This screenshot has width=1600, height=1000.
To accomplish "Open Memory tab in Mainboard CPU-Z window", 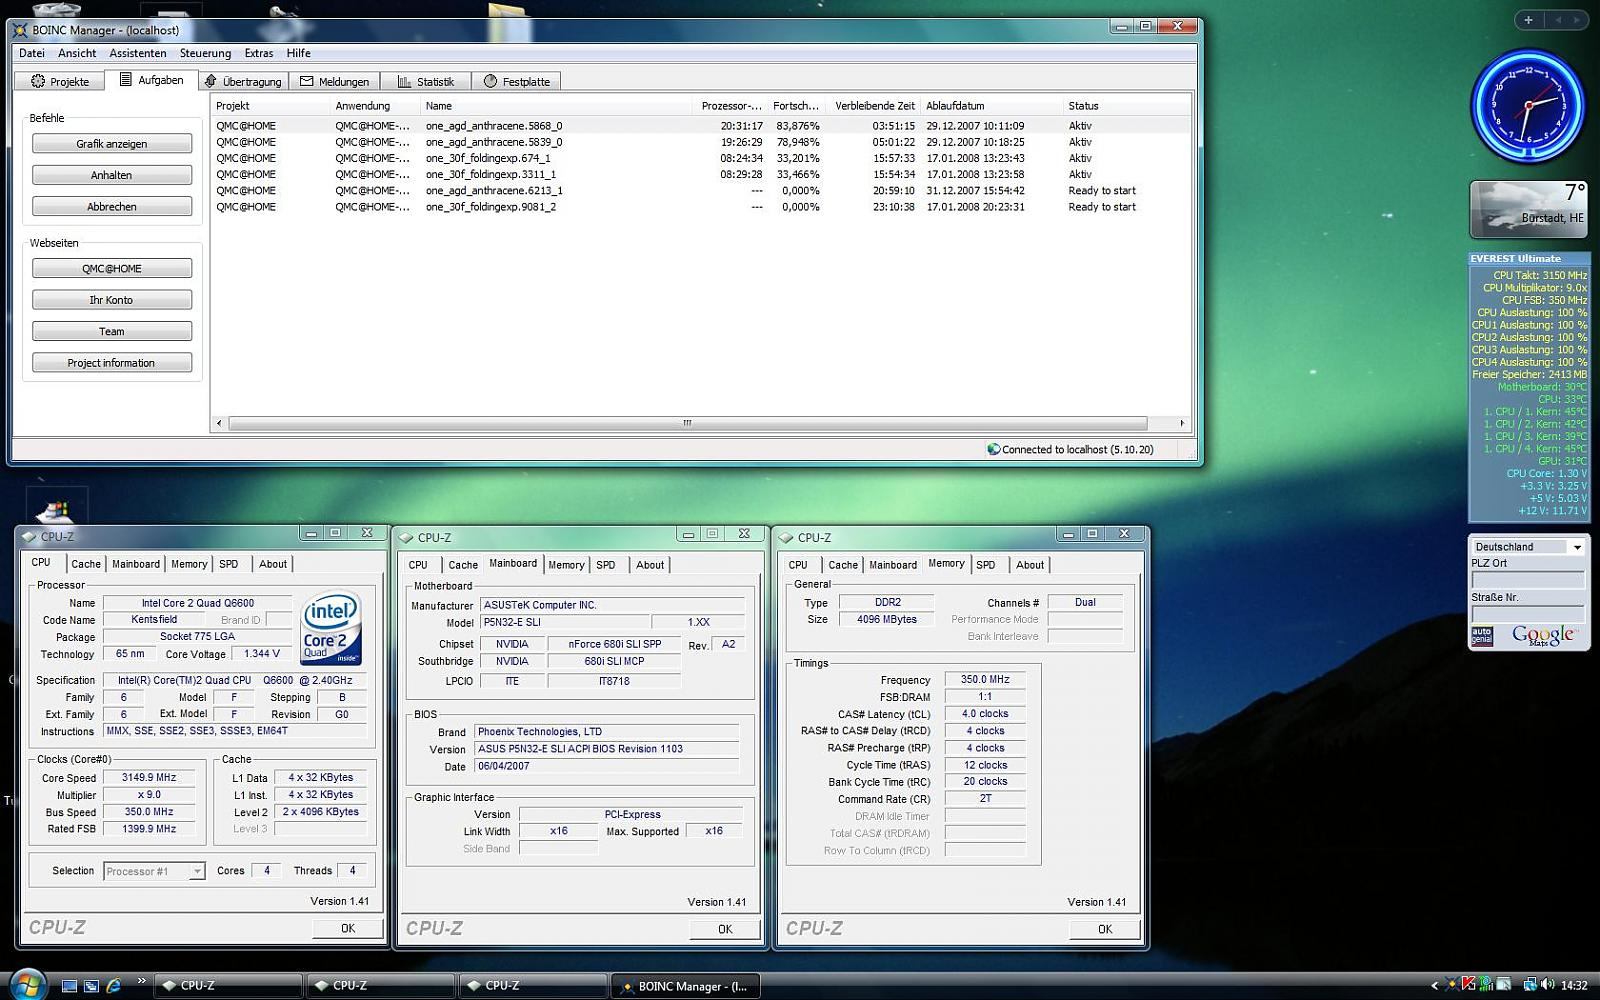I will (x=566, y=565).
